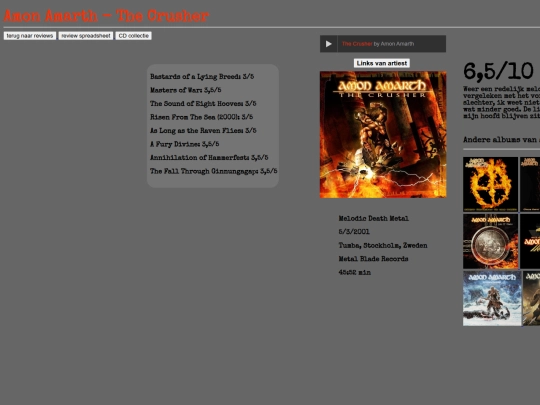Click the '6,5/10' rating score
Viewport: 540px width, 405px height.
[x=498, y=72]
